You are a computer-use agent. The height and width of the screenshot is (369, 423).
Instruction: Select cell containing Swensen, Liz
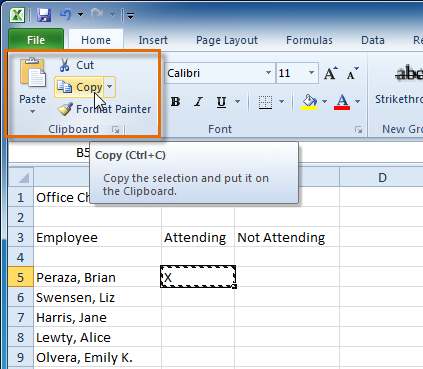click(97, 297)
